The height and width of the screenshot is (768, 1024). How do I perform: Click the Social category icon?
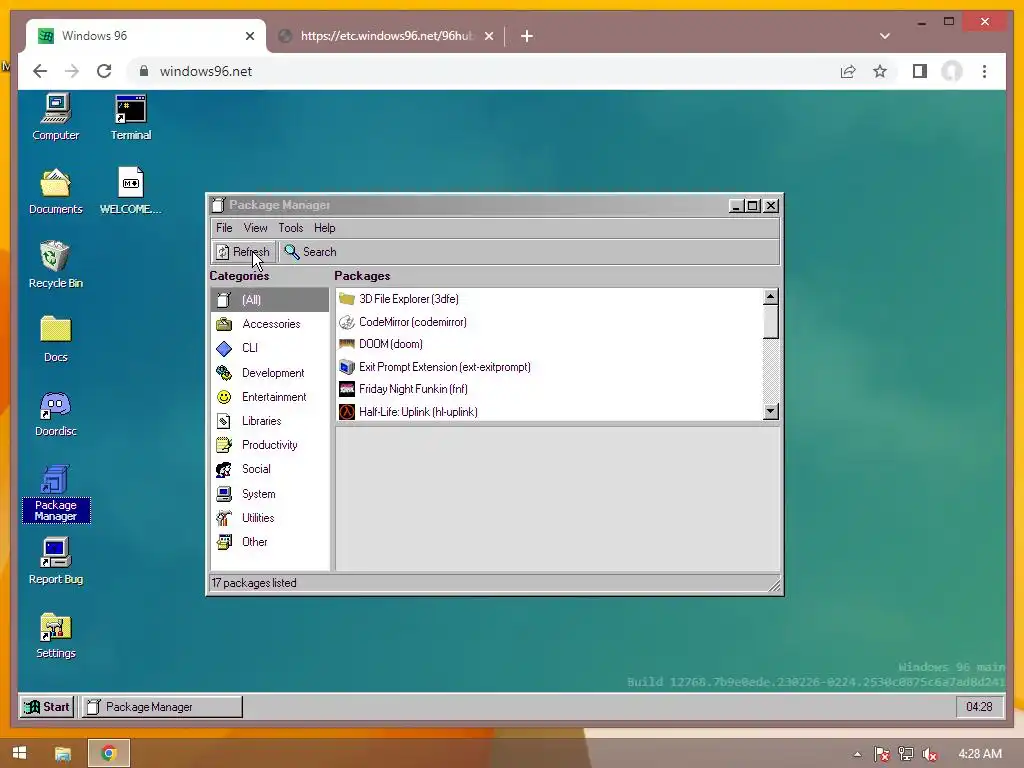(x=224, y=469)
